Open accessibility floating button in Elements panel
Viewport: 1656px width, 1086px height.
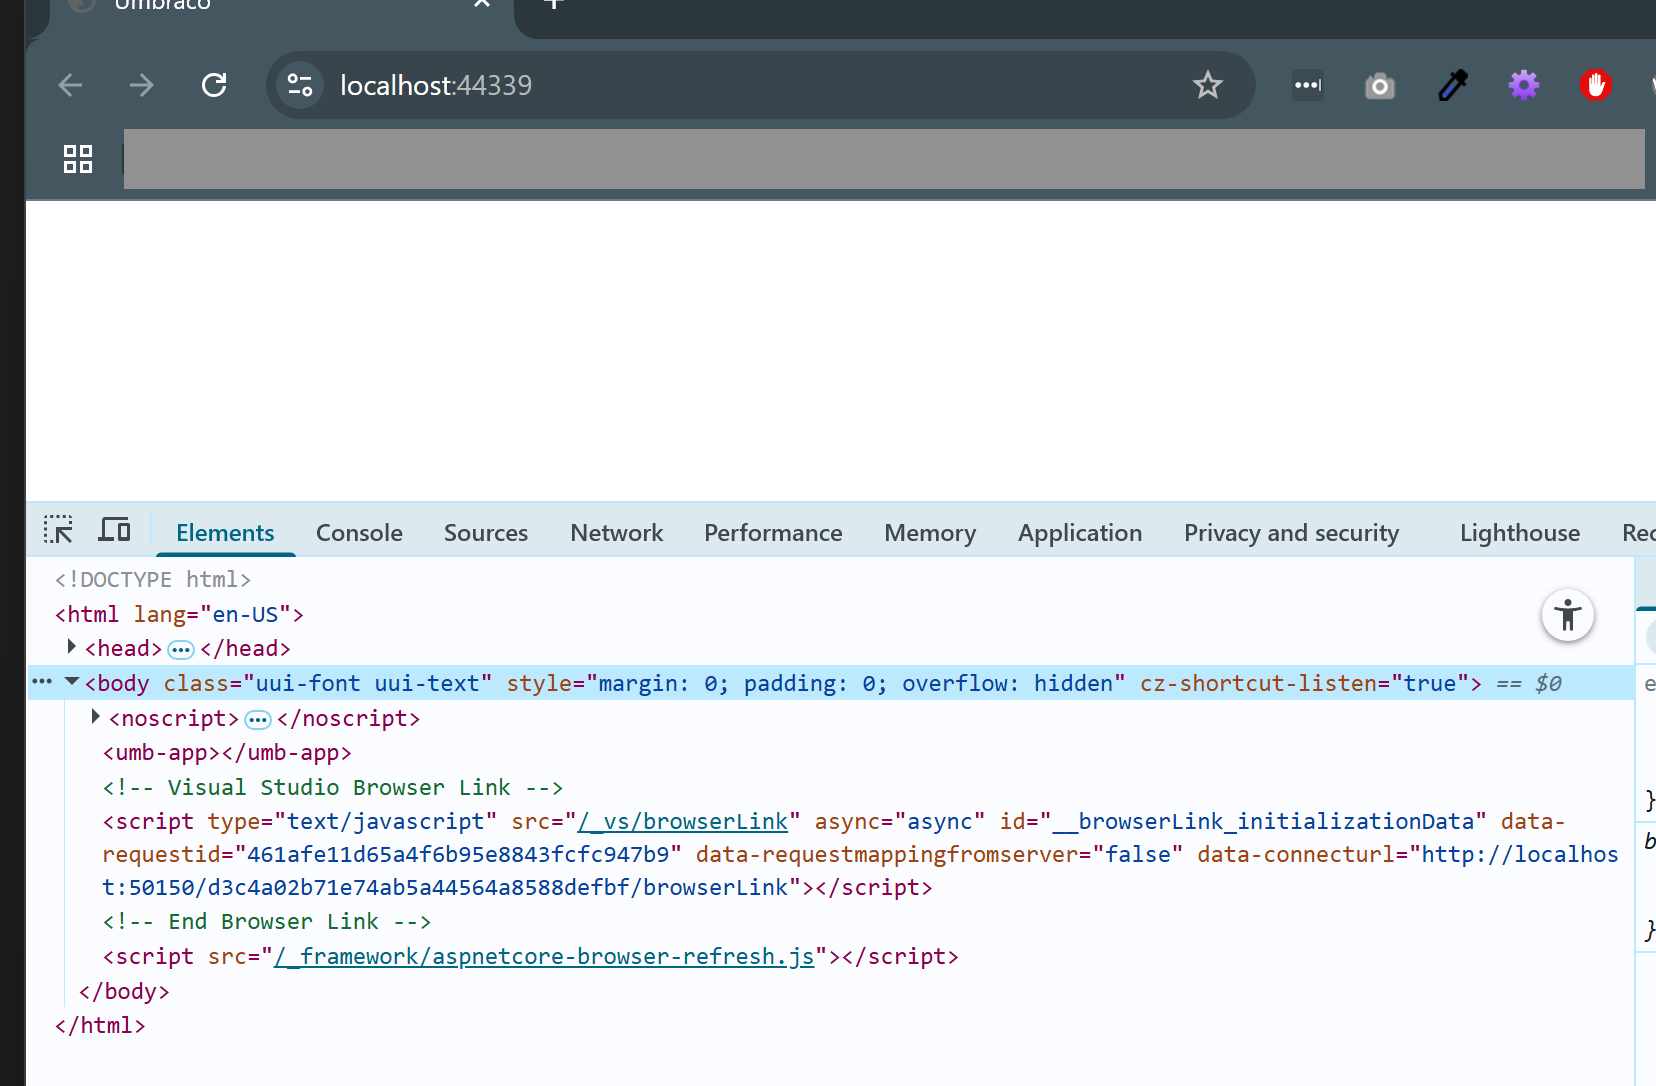(x=1568, y=615)
